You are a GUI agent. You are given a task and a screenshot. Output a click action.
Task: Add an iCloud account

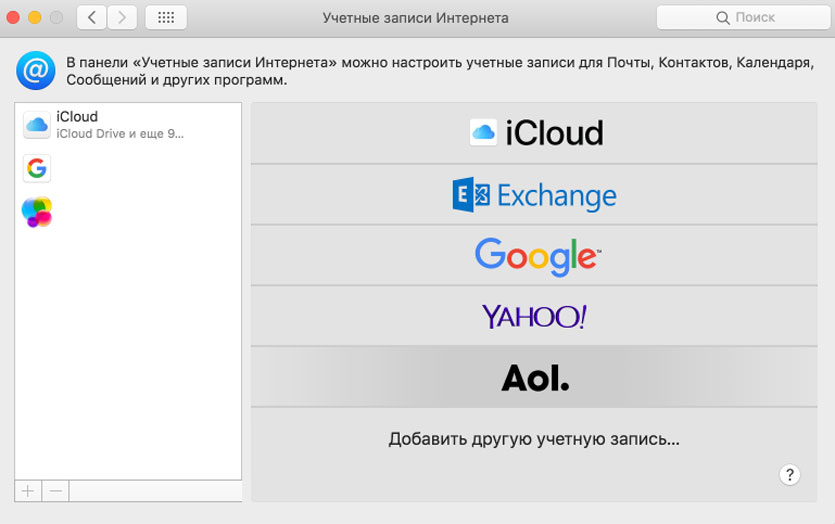coord(536,133)
